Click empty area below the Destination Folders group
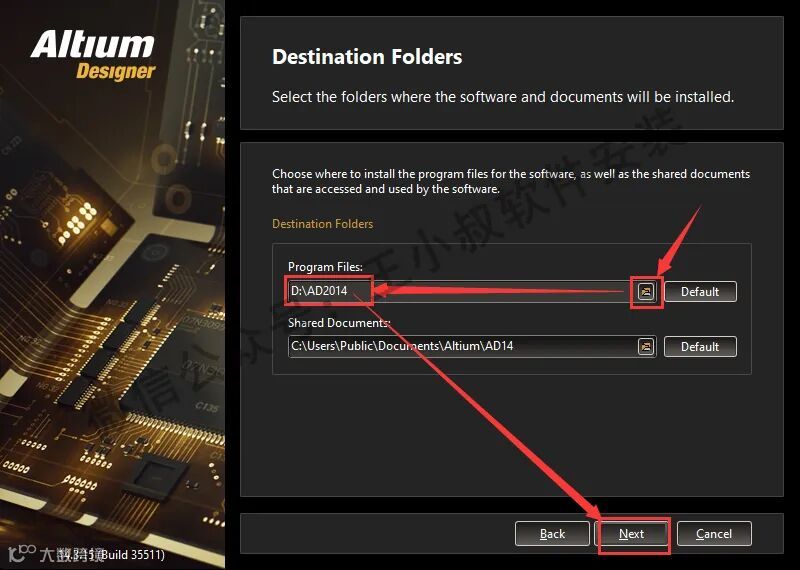Viewport: 800px width, 570px height. pos(511,434)
